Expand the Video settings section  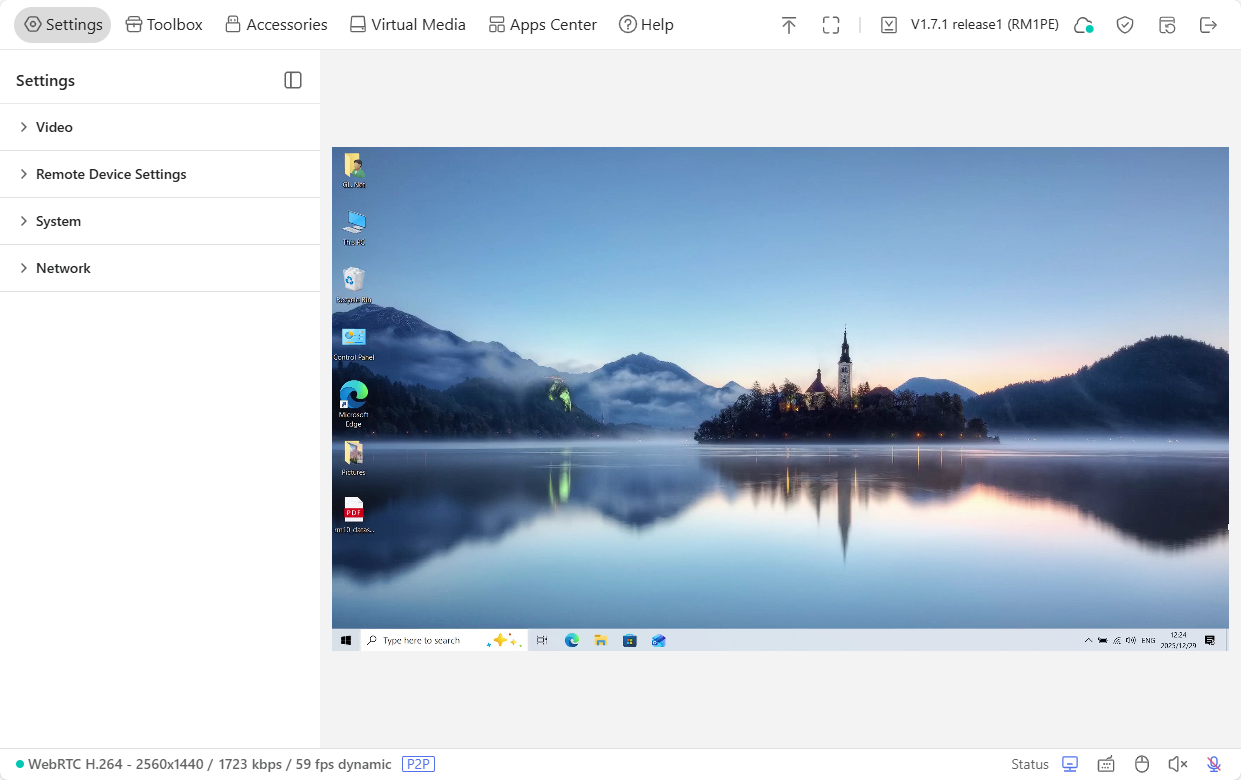point(54,127)
